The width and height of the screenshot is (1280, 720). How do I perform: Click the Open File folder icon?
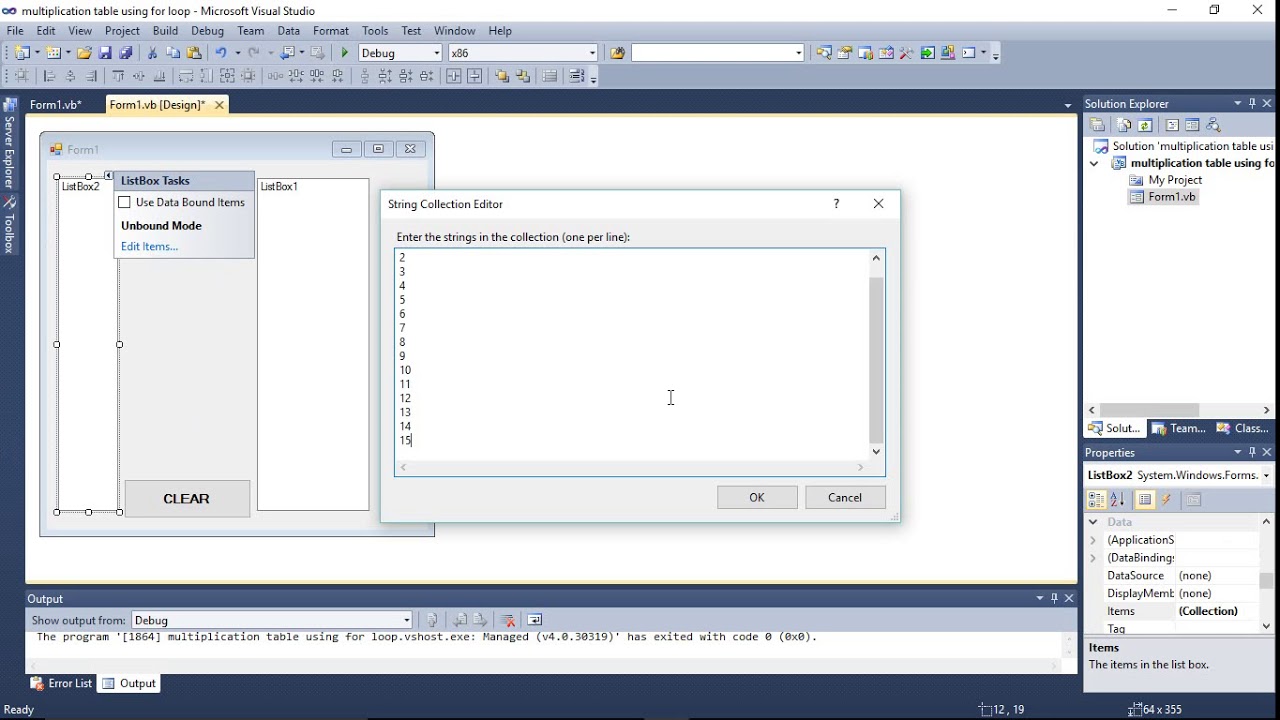coord(84,53)
